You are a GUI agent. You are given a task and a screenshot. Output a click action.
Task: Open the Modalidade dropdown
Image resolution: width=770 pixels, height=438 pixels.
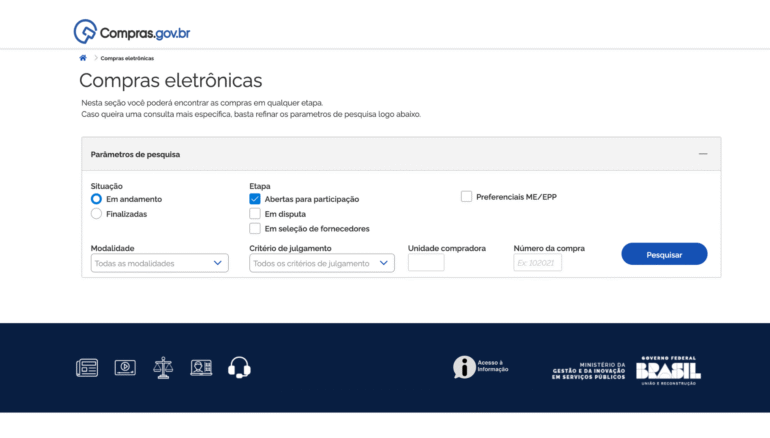(x=159, y=263)
